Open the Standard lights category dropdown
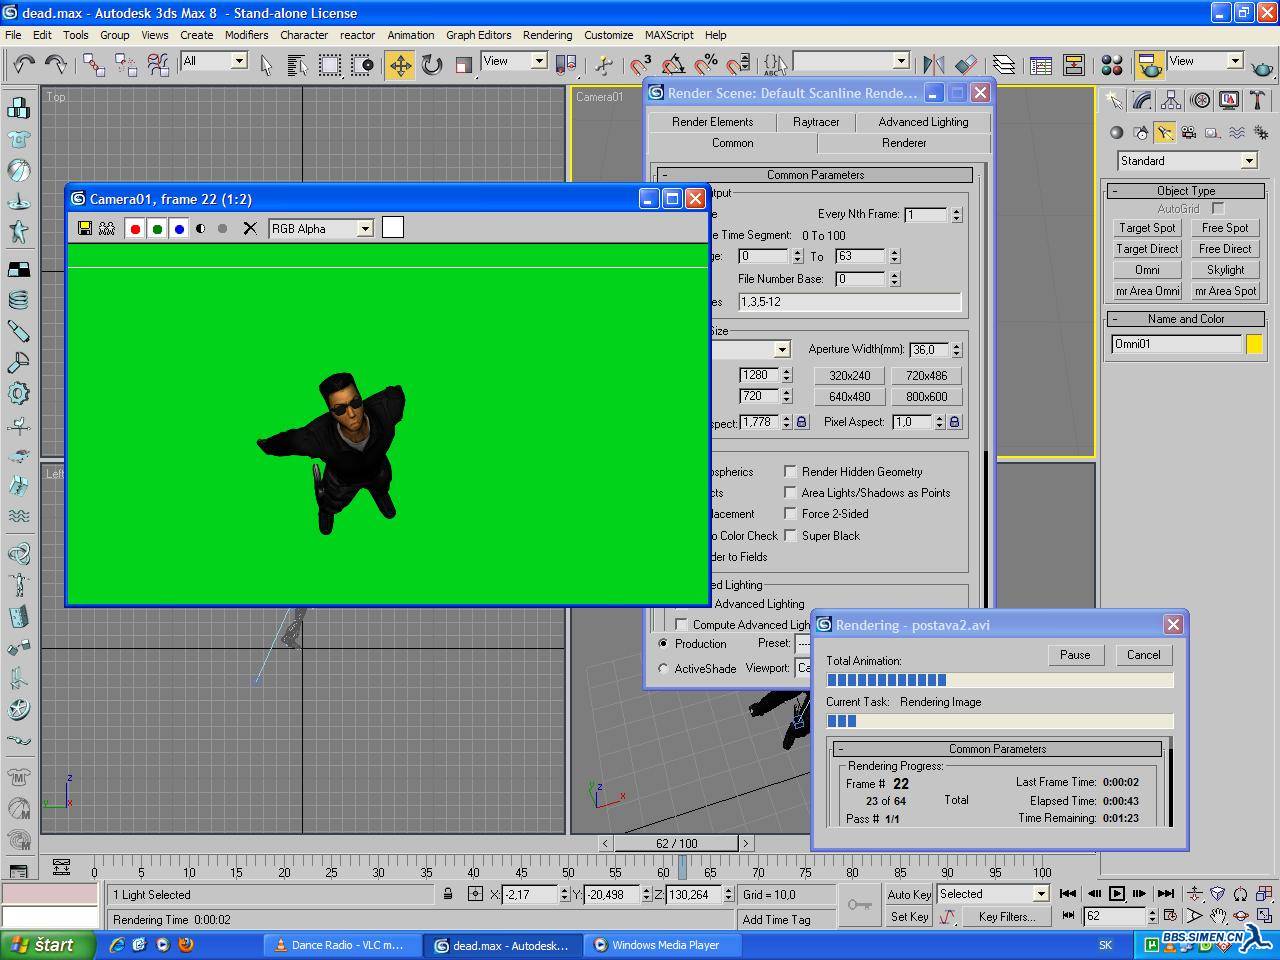Screen dimensions: 1280x960 1187,161
